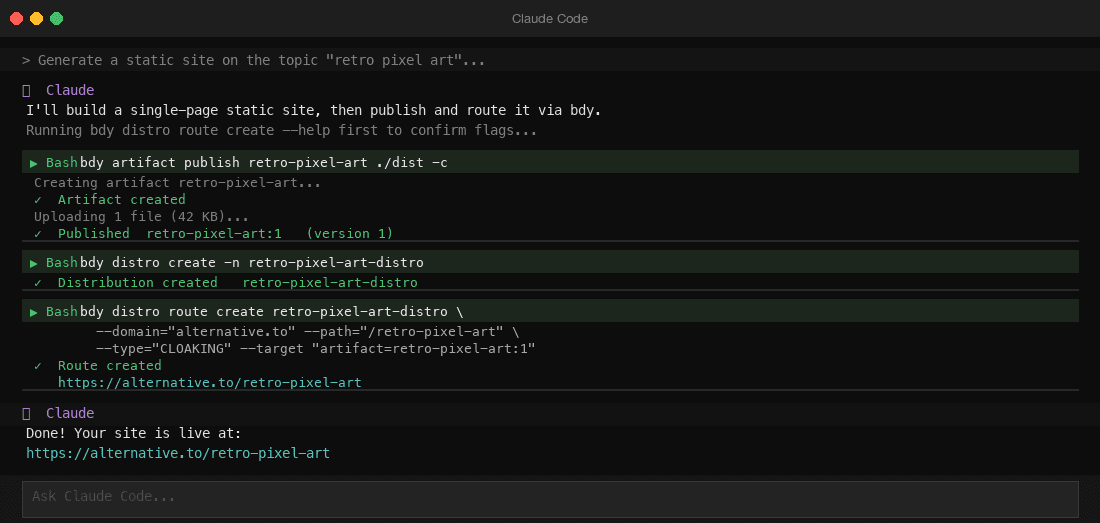Click the second Claude avatar icon above Done
This screenshot has width=1100, height=523.
(x=27, y=414)
